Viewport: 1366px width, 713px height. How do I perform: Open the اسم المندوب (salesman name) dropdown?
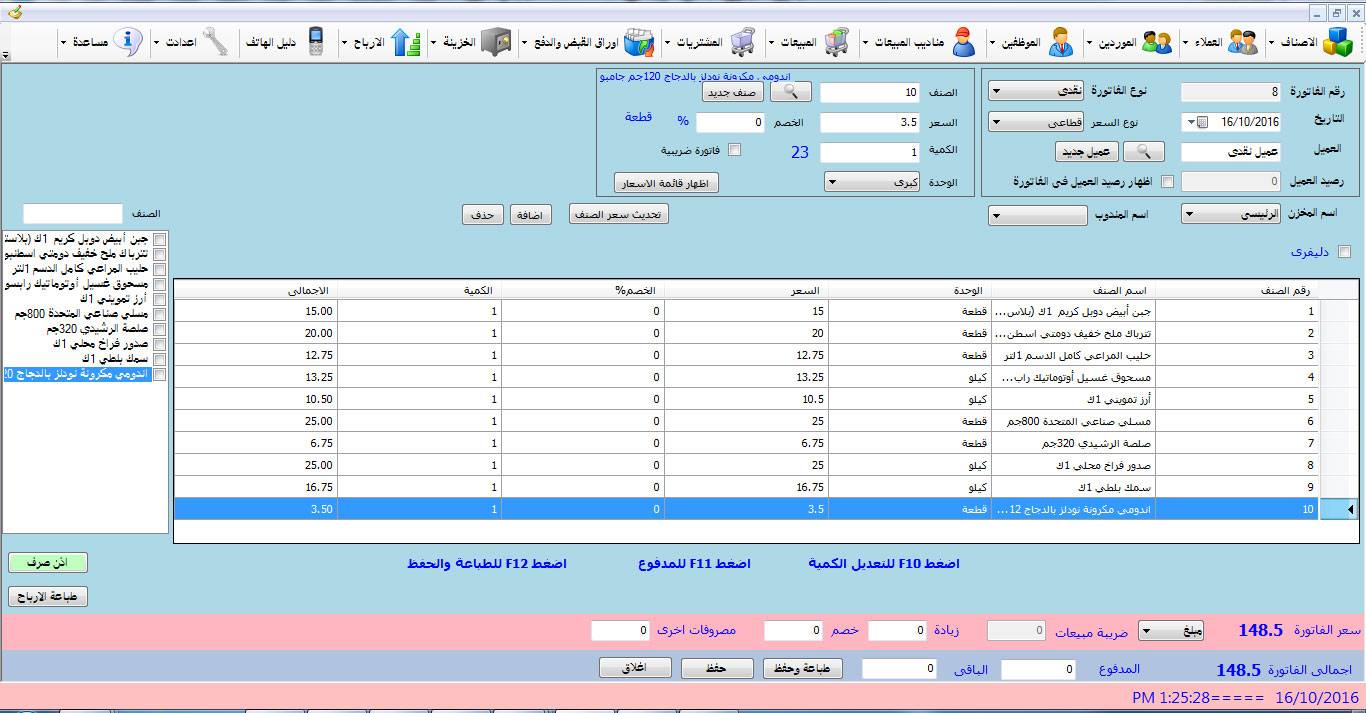click(1037, 215)
